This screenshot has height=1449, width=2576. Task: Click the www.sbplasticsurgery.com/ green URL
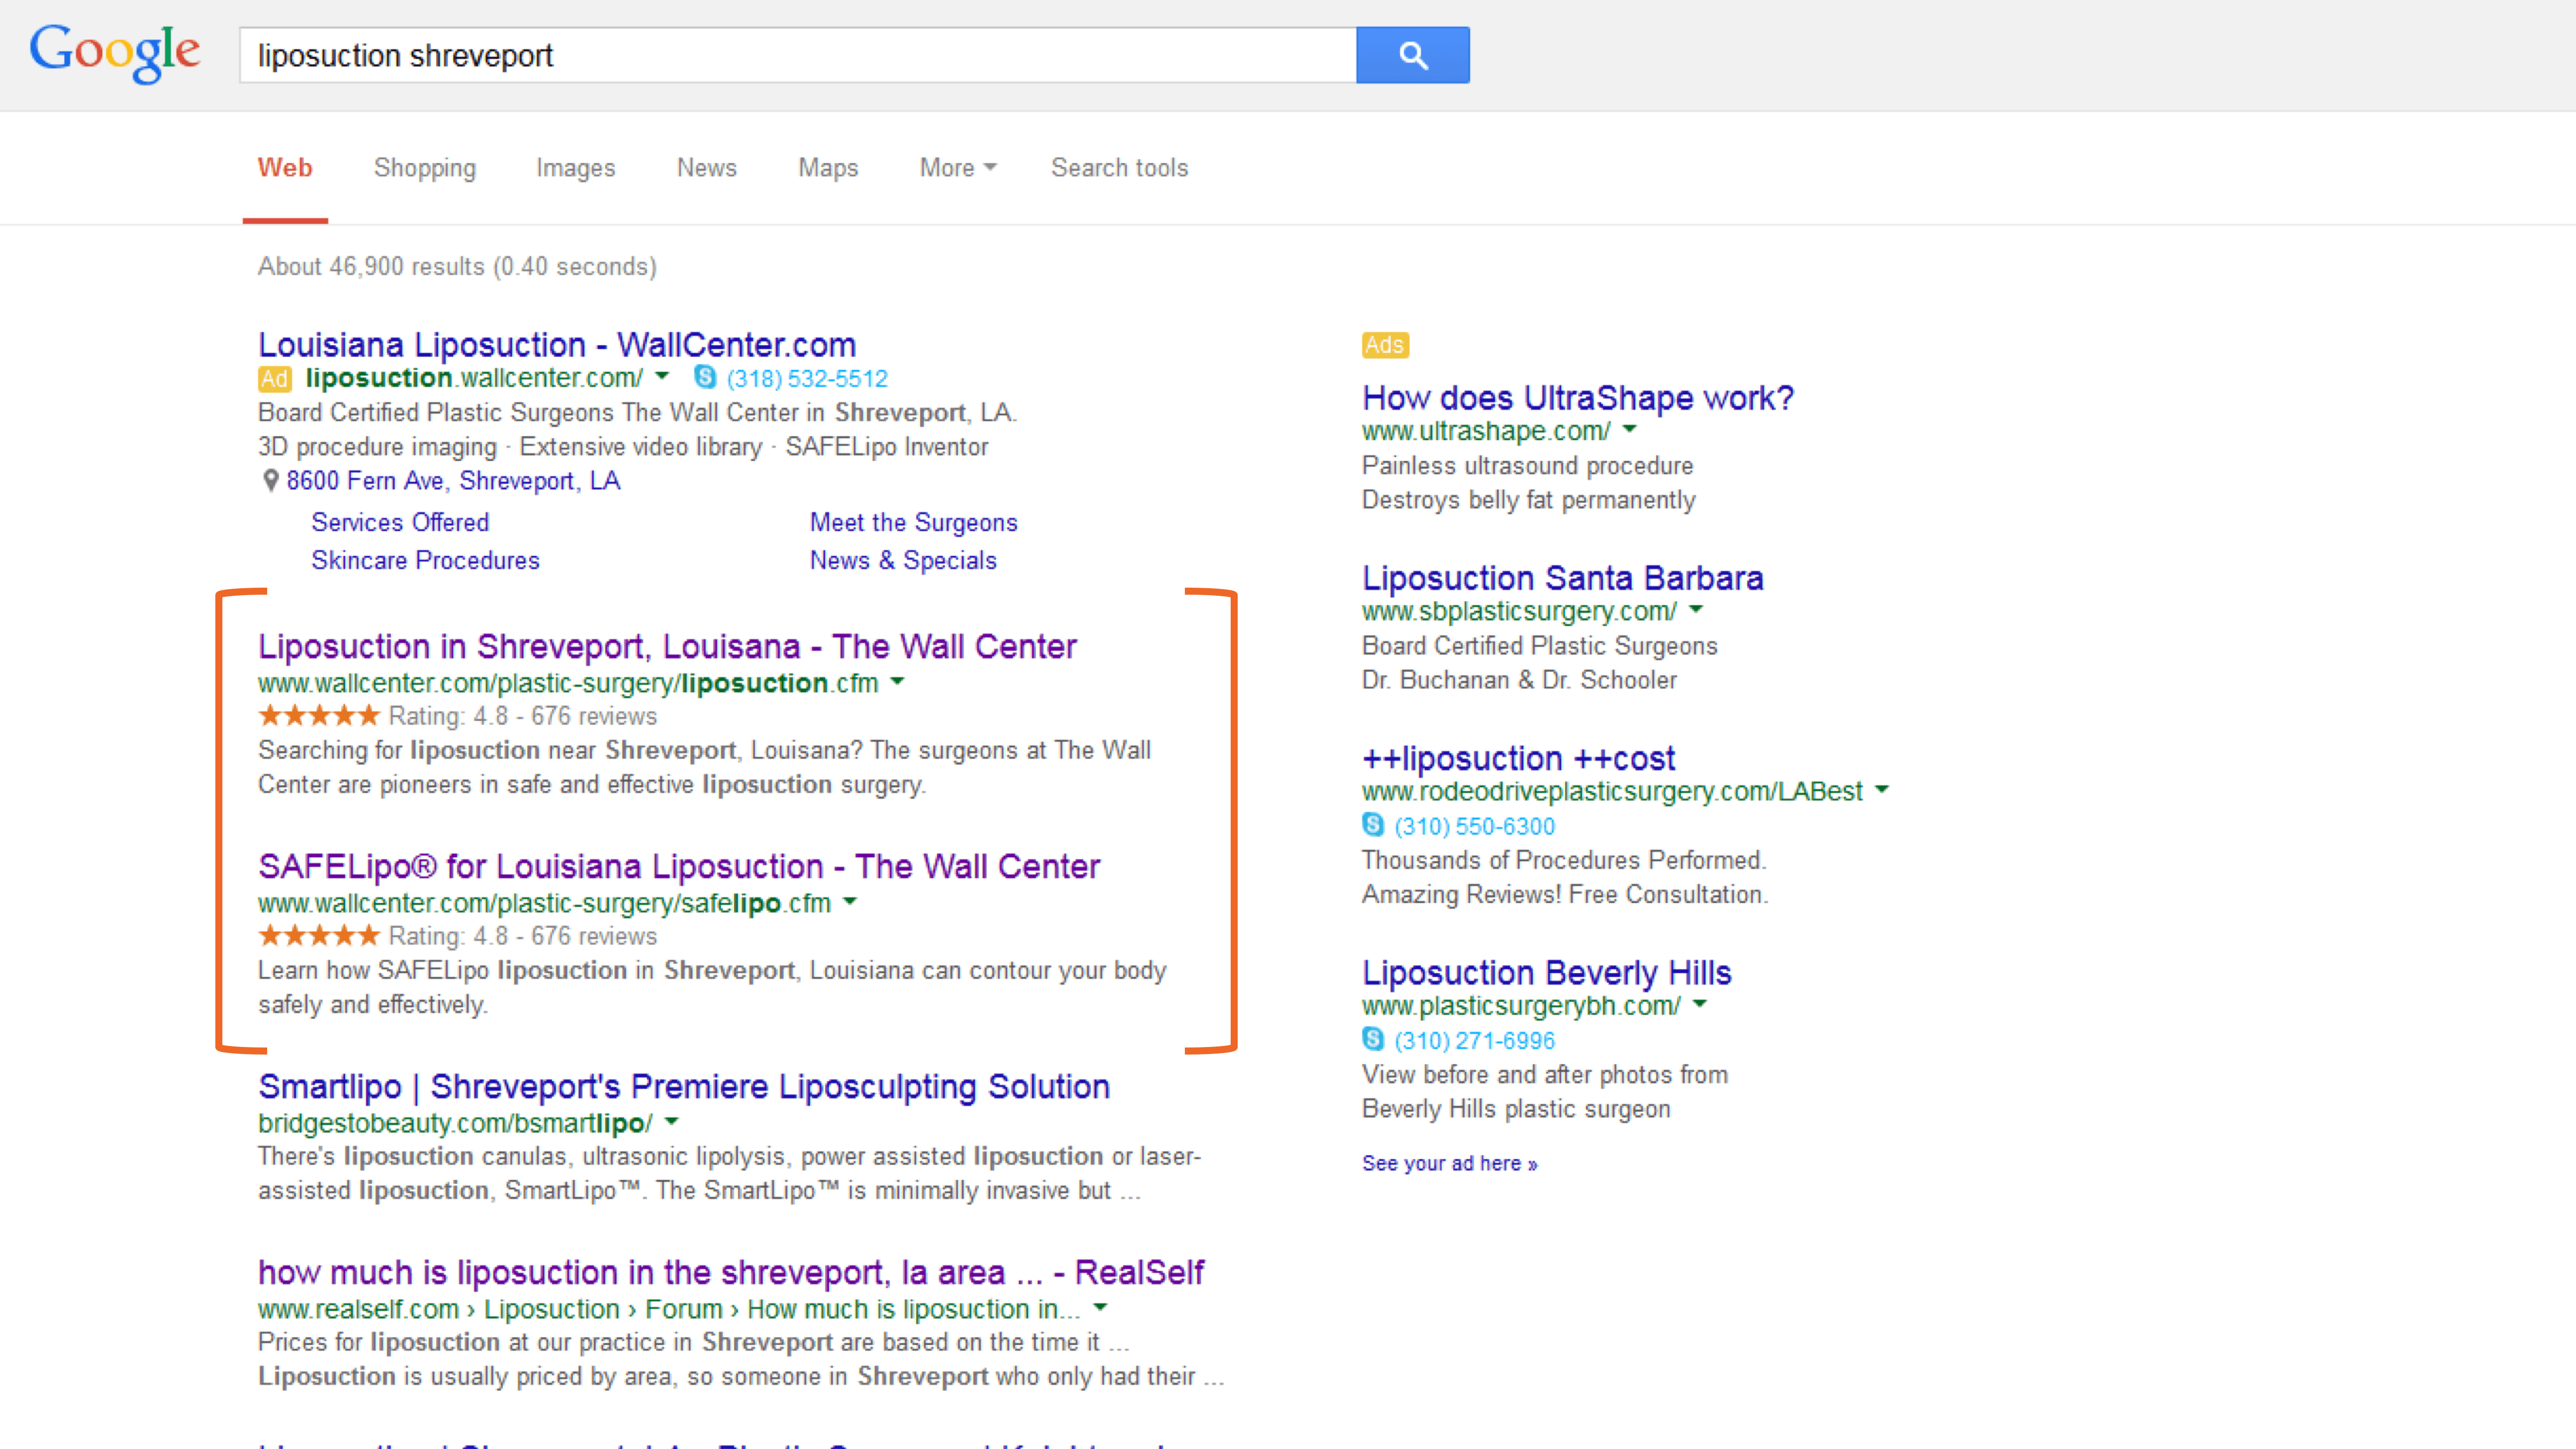(1519, 611)
